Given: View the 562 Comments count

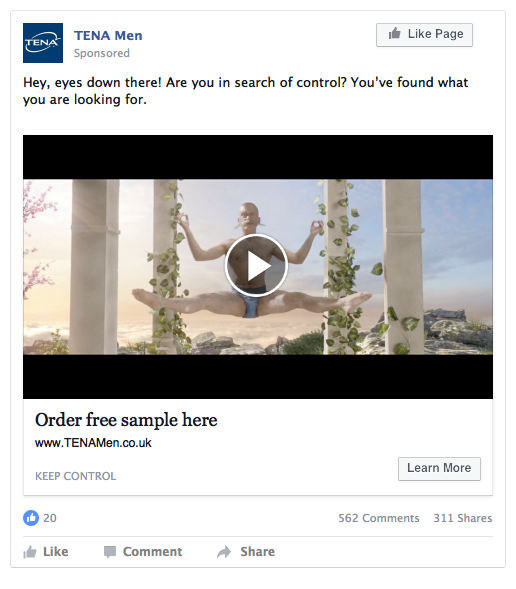Looking at the screenshot, I should [379, 518].
